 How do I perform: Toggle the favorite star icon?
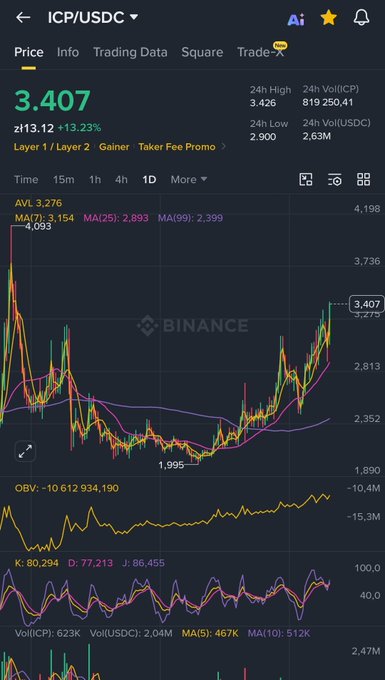(329, 18)
